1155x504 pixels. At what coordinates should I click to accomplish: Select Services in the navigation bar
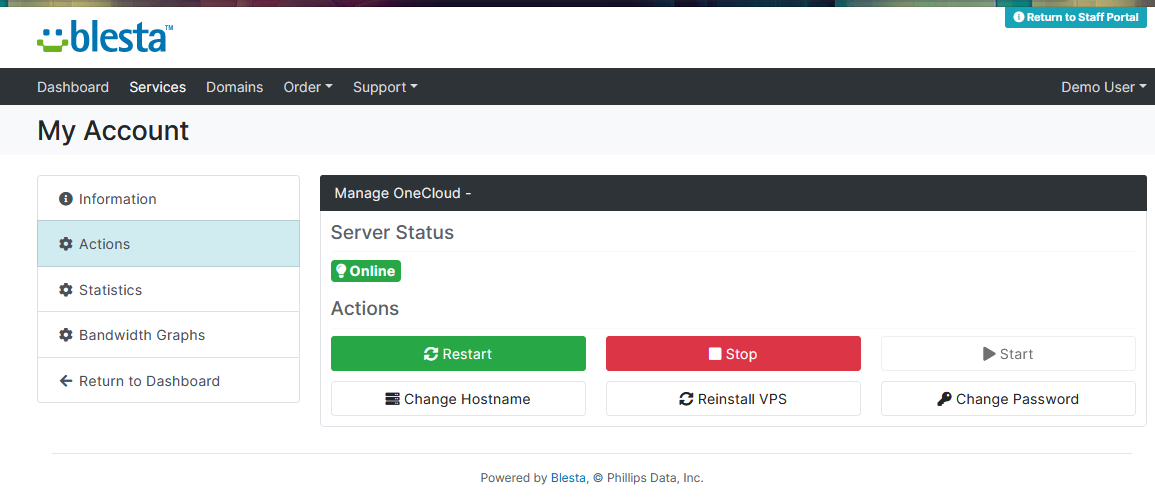(158, 87)
